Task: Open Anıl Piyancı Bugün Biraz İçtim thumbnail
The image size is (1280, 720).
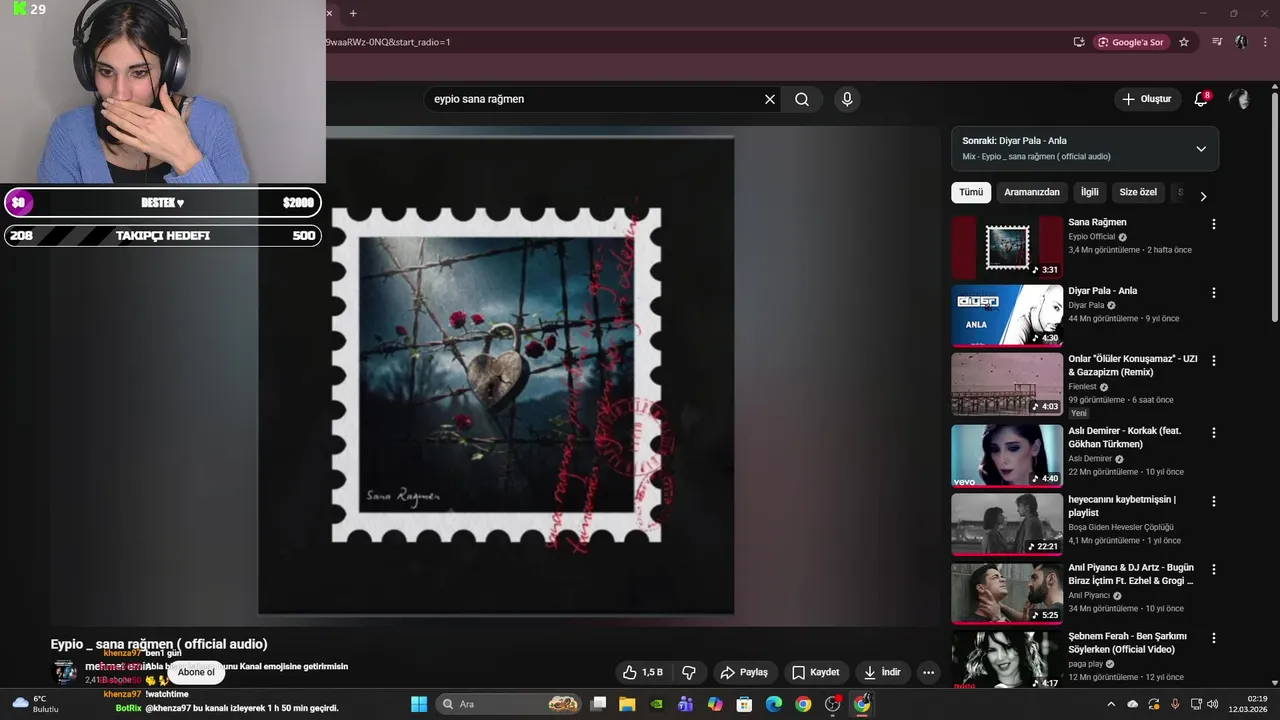Action: point(1007,592)
